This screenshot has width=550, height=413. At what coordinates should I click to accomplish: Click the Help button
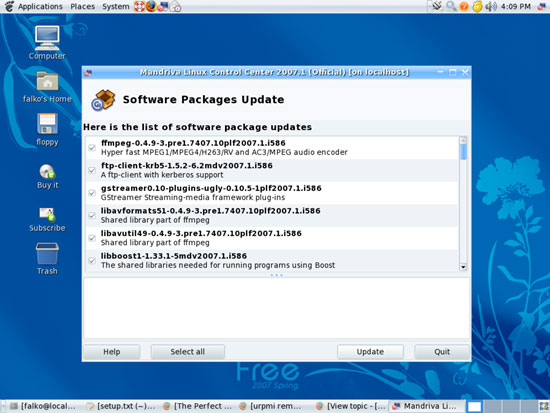pos(112,352)
